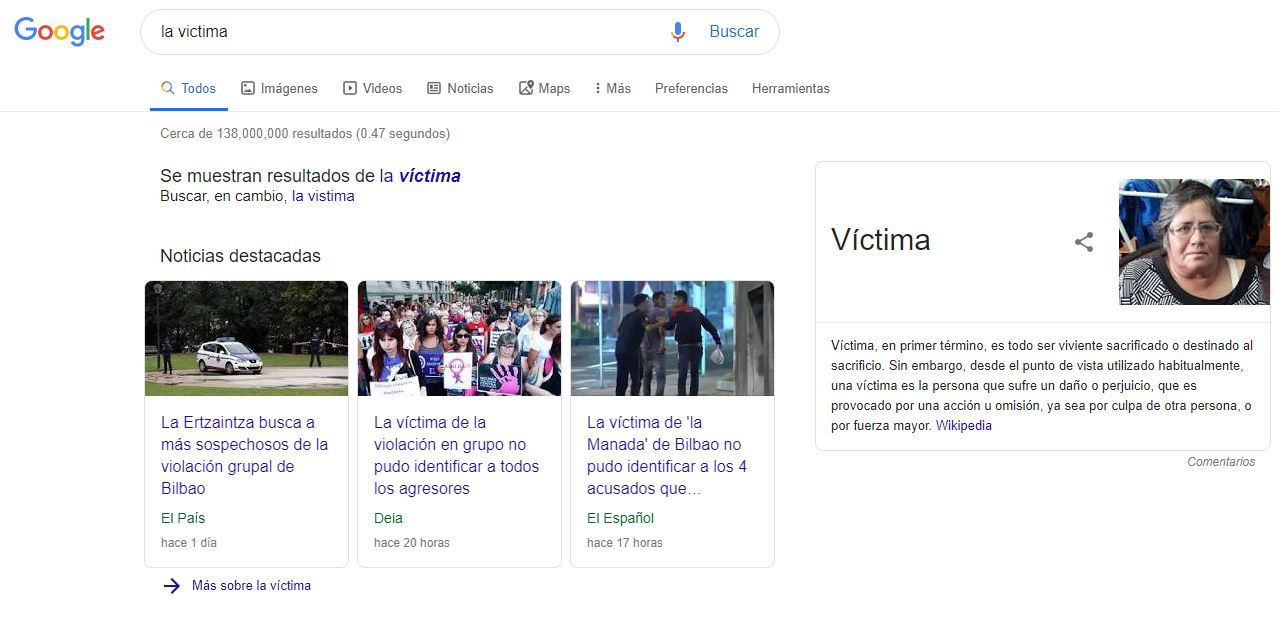Open Herramientas search tools
1279x640 pixels.
(790, 88)
